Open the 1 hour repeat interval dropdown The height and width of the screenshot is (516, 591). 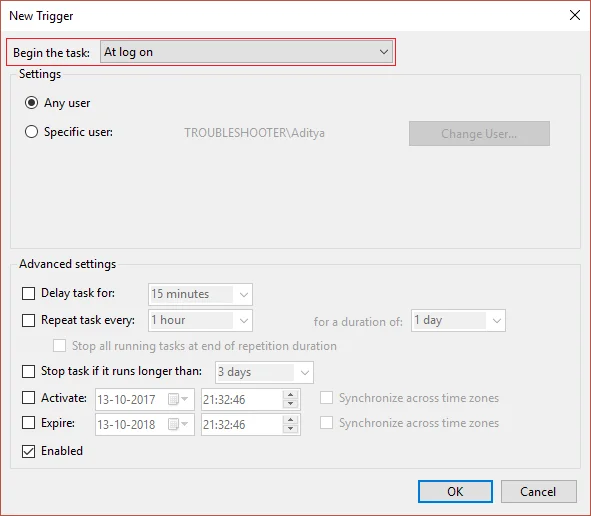(200, 320)
